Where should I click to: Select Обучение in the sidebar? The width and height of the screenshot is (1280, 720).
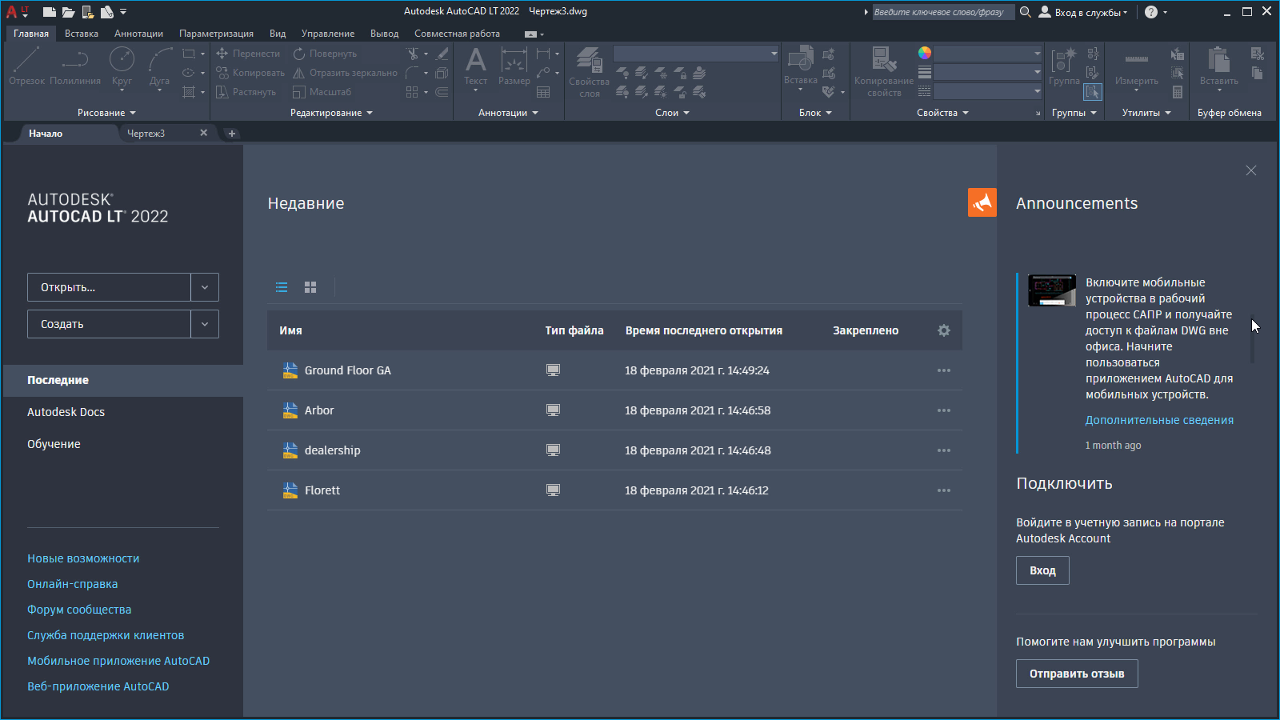point(54,444)
